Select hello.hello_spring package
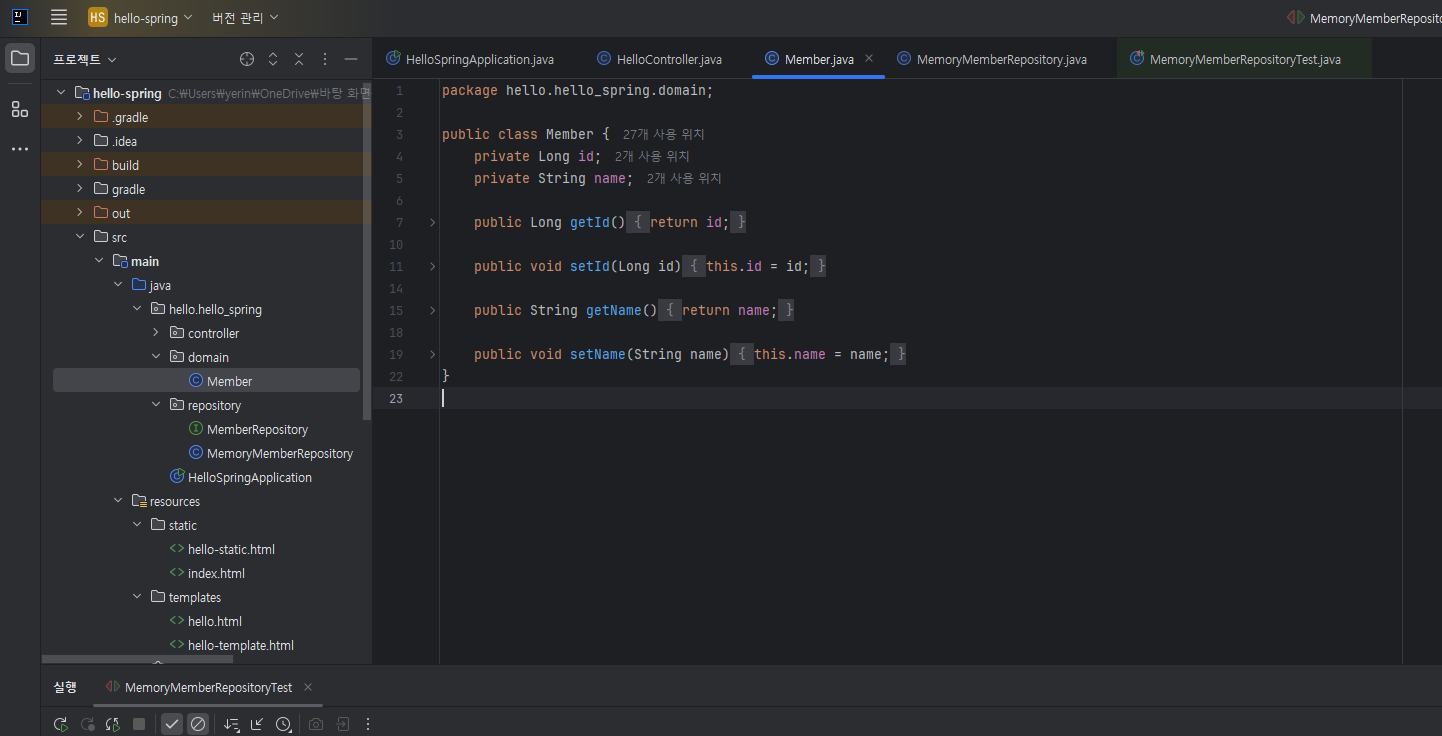1442x736 pixels. 206,309
